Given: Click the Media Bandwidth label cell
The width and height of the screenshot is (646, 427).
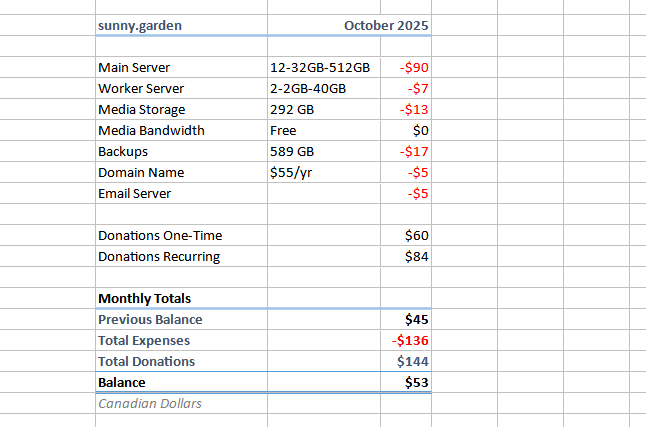Looking at the screenshot, I should coord(181,131).
